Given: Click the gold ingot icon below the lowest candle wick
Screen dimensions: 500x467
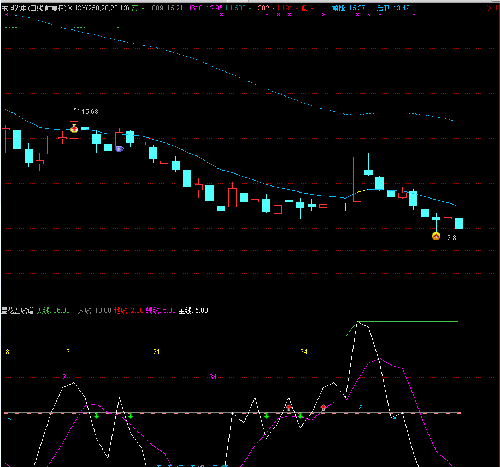Looking at the screenshot, I should coord(436,236).
